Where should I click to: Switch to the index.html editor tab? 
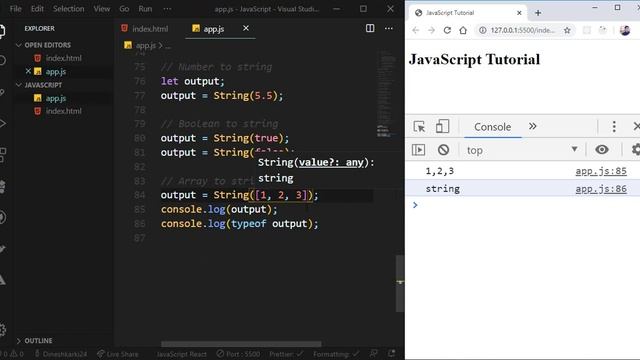(145, 29)
